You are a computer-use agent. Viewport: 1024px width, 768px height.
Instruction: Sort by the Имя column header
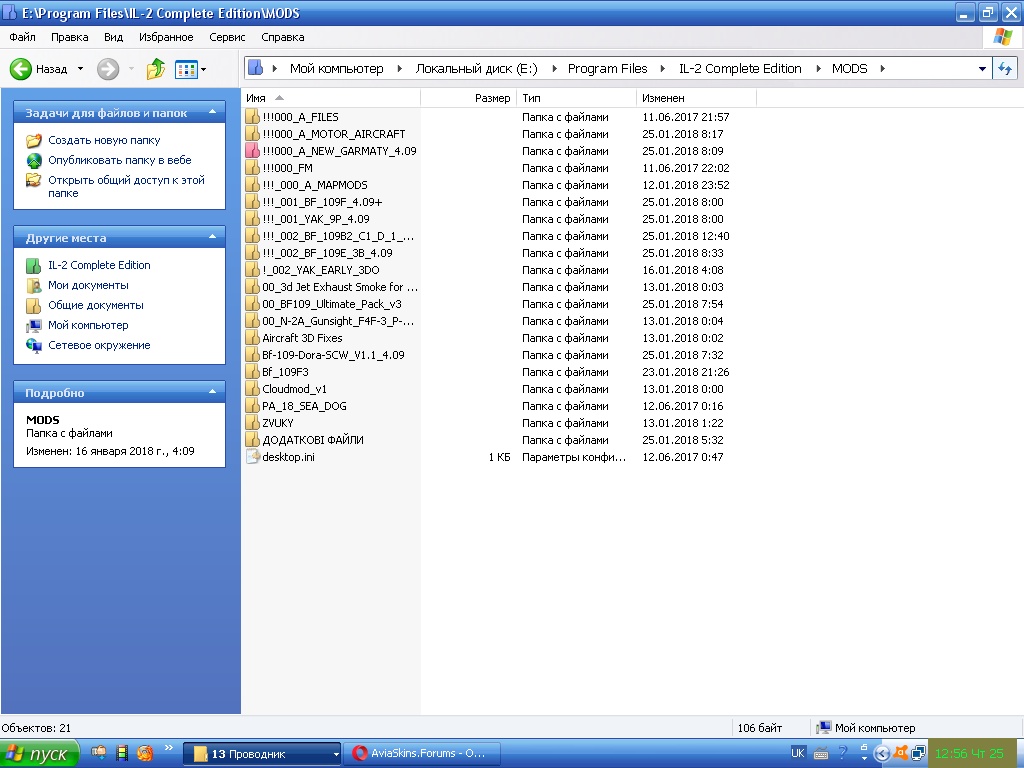tap(330, 98)
